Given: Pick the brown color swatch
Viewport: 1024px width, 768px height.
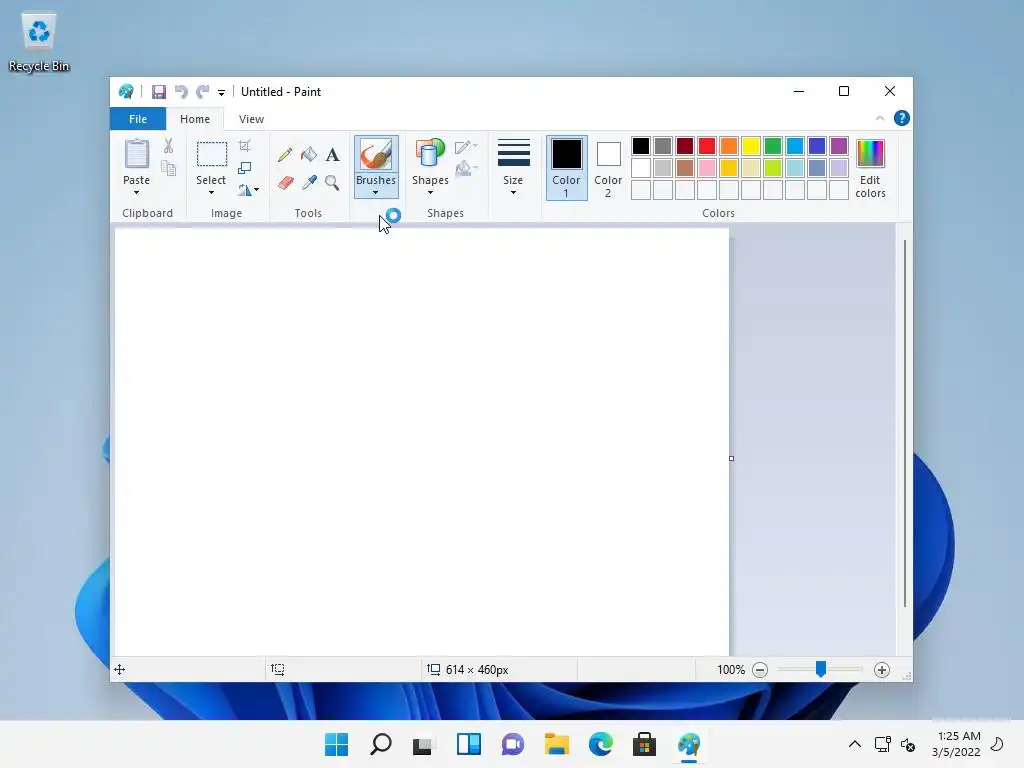Looking at the screenshot, I should pyautogui.click(x=684, y=168).
